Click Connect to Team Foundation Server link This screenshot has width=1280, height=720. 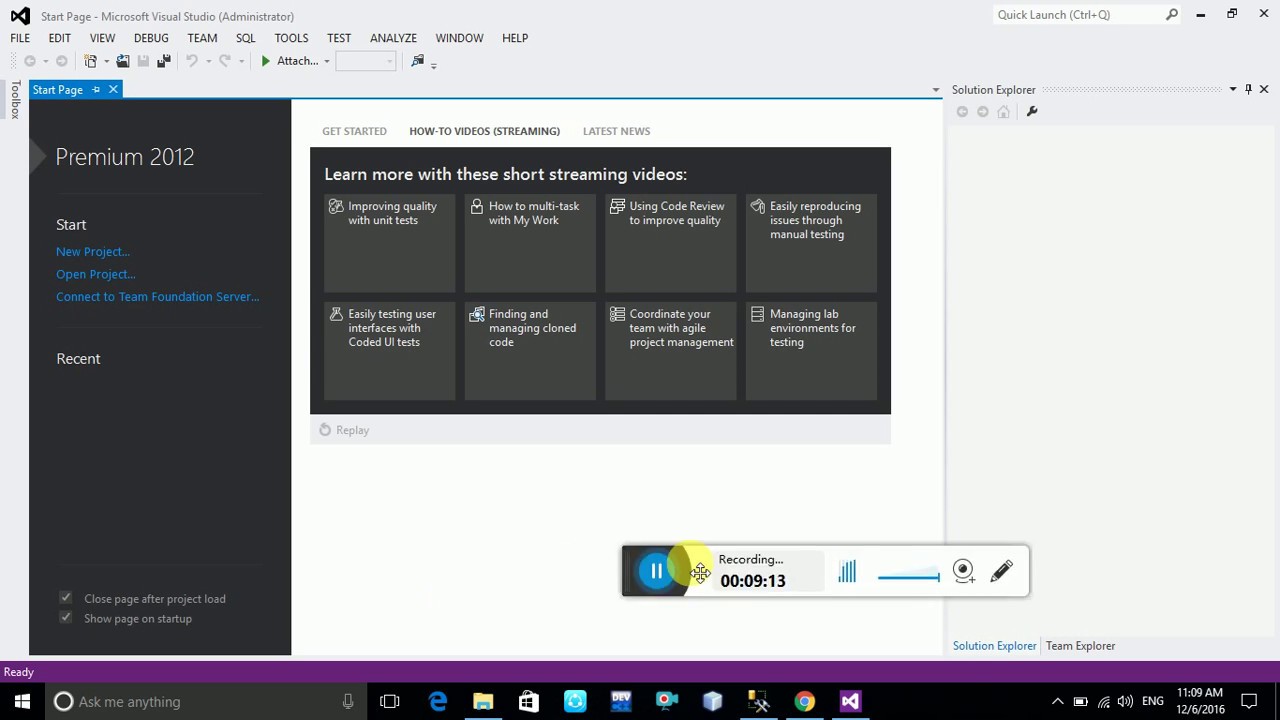pos(157,297)
